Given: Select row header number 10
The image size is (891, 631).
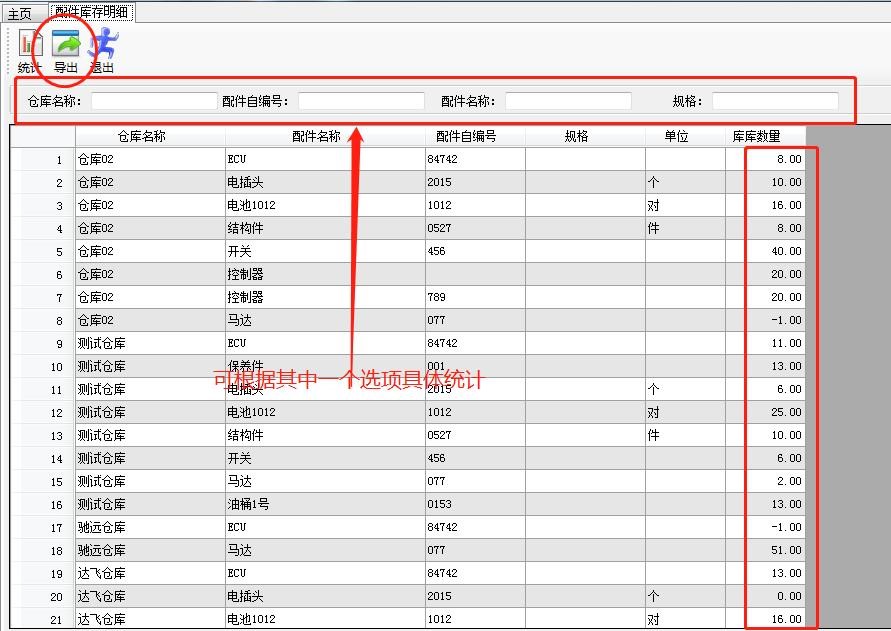Looking at the screenshot, I should pos(43,367).
